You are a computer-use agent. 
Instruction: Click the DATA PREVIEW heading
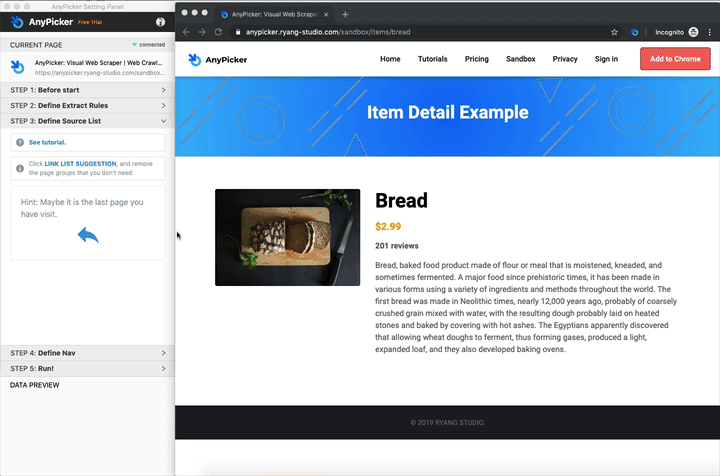coord(35,385)
